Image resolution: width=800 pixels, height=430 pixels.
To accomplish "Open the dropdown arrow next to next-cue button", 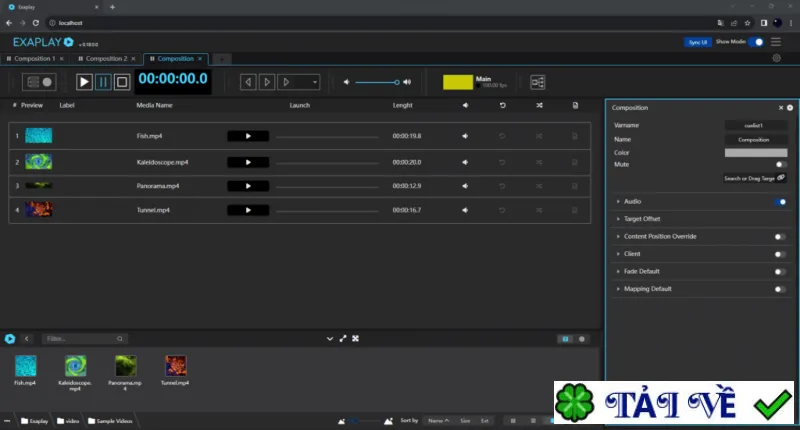I will point(315,82).
